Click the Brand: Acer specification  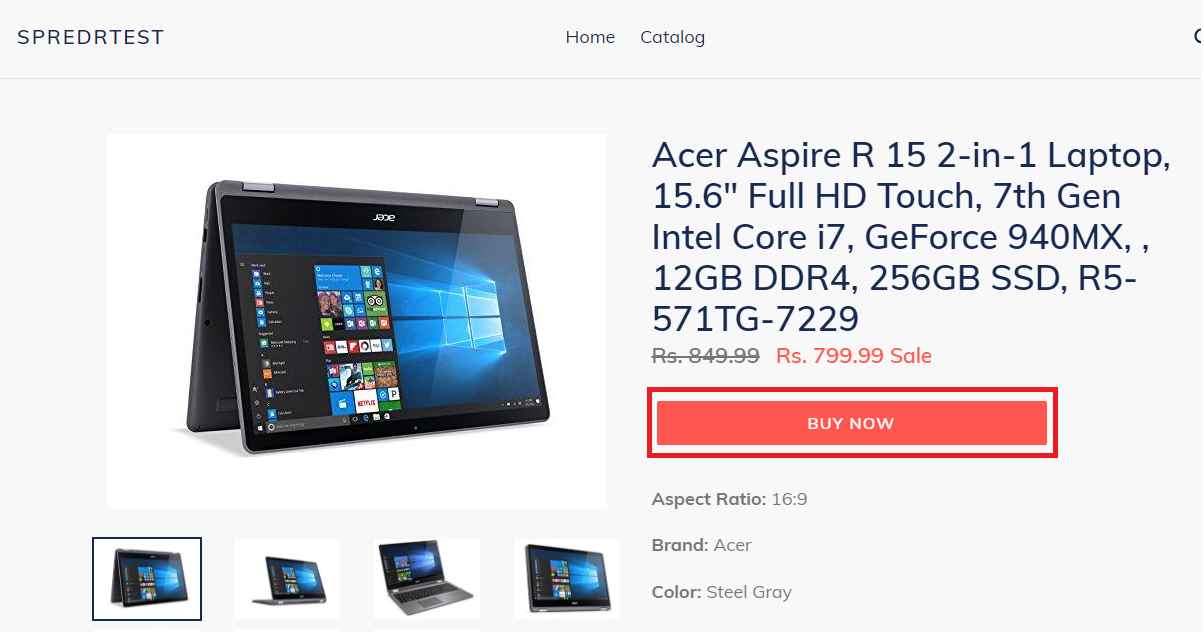tap(701, 545)
